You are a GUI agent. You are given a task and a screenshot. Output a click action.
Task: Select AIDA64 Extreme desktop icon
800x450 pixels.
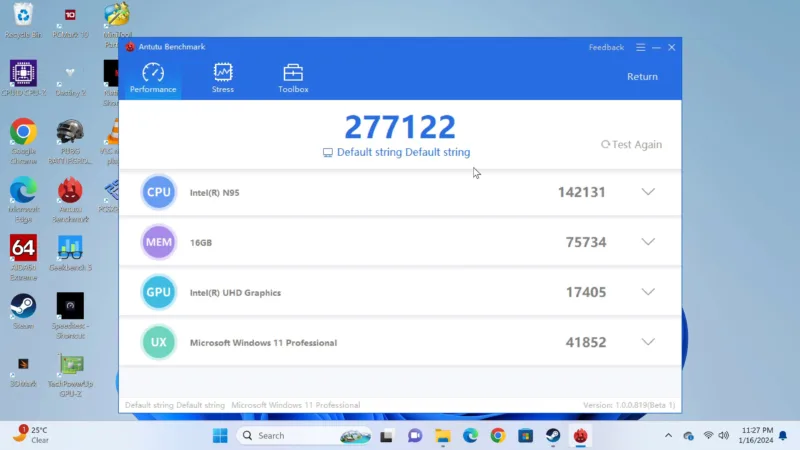(23, 253)
